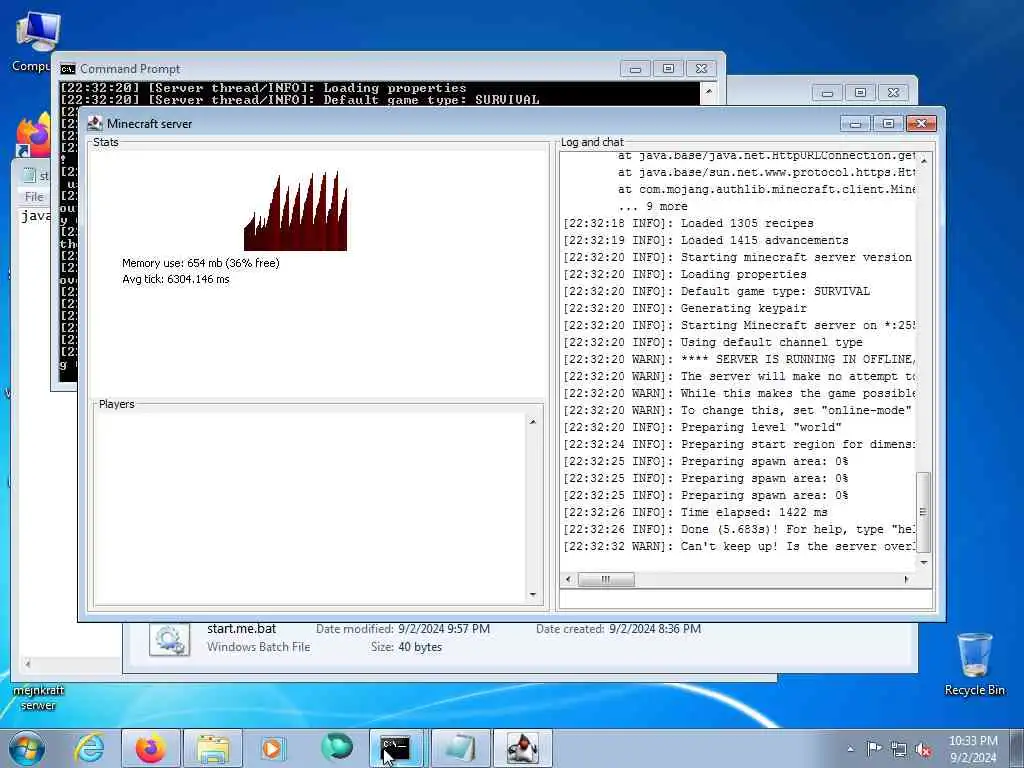Click the 'Can't keep up!' warning log line
The height and width of the screenshot is (768, 1024).
coord(739,546)
